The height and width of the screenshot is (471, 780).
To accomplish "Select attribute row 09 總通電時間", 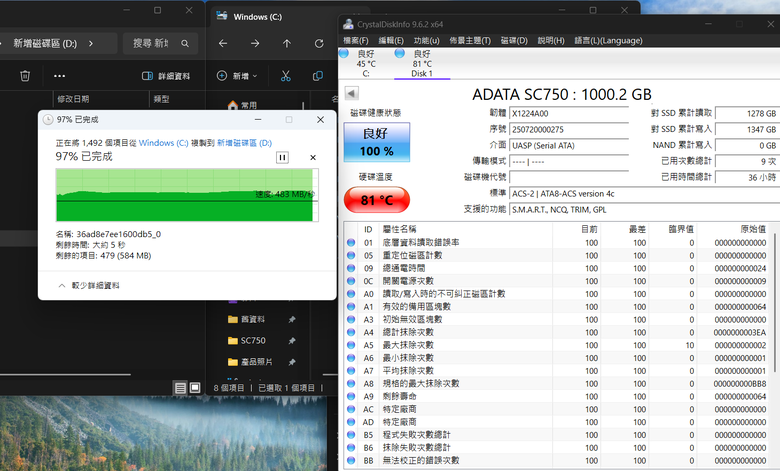I will pos(557,269).
